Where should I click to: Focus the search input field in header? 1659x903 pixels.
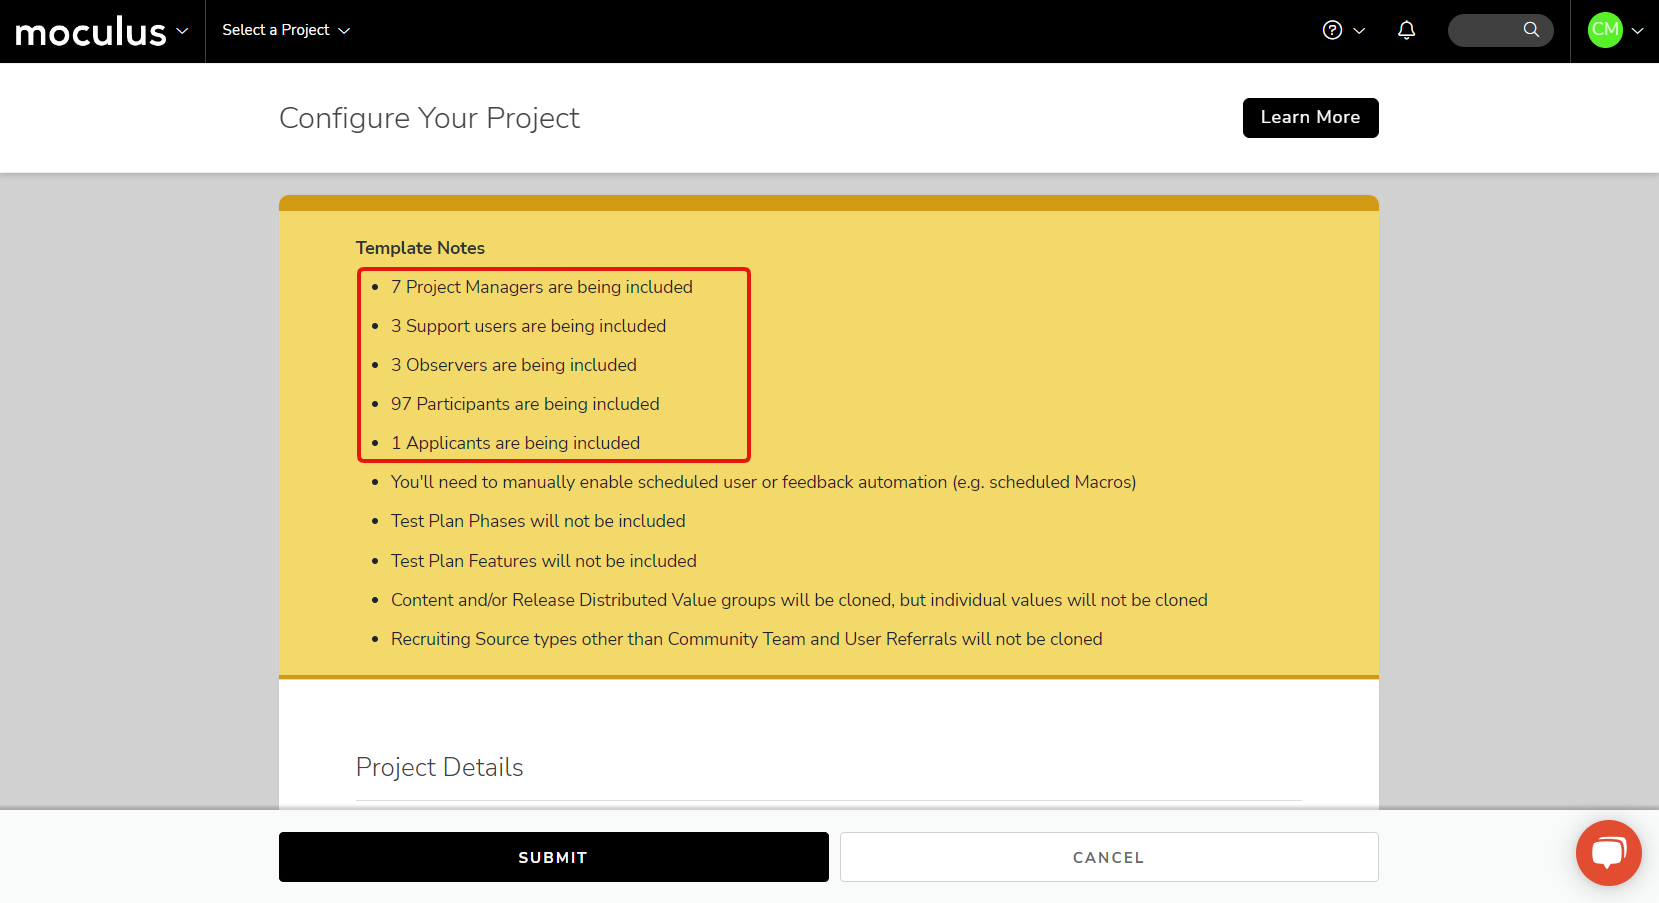pyautogui.click(x=1486, y=30)
